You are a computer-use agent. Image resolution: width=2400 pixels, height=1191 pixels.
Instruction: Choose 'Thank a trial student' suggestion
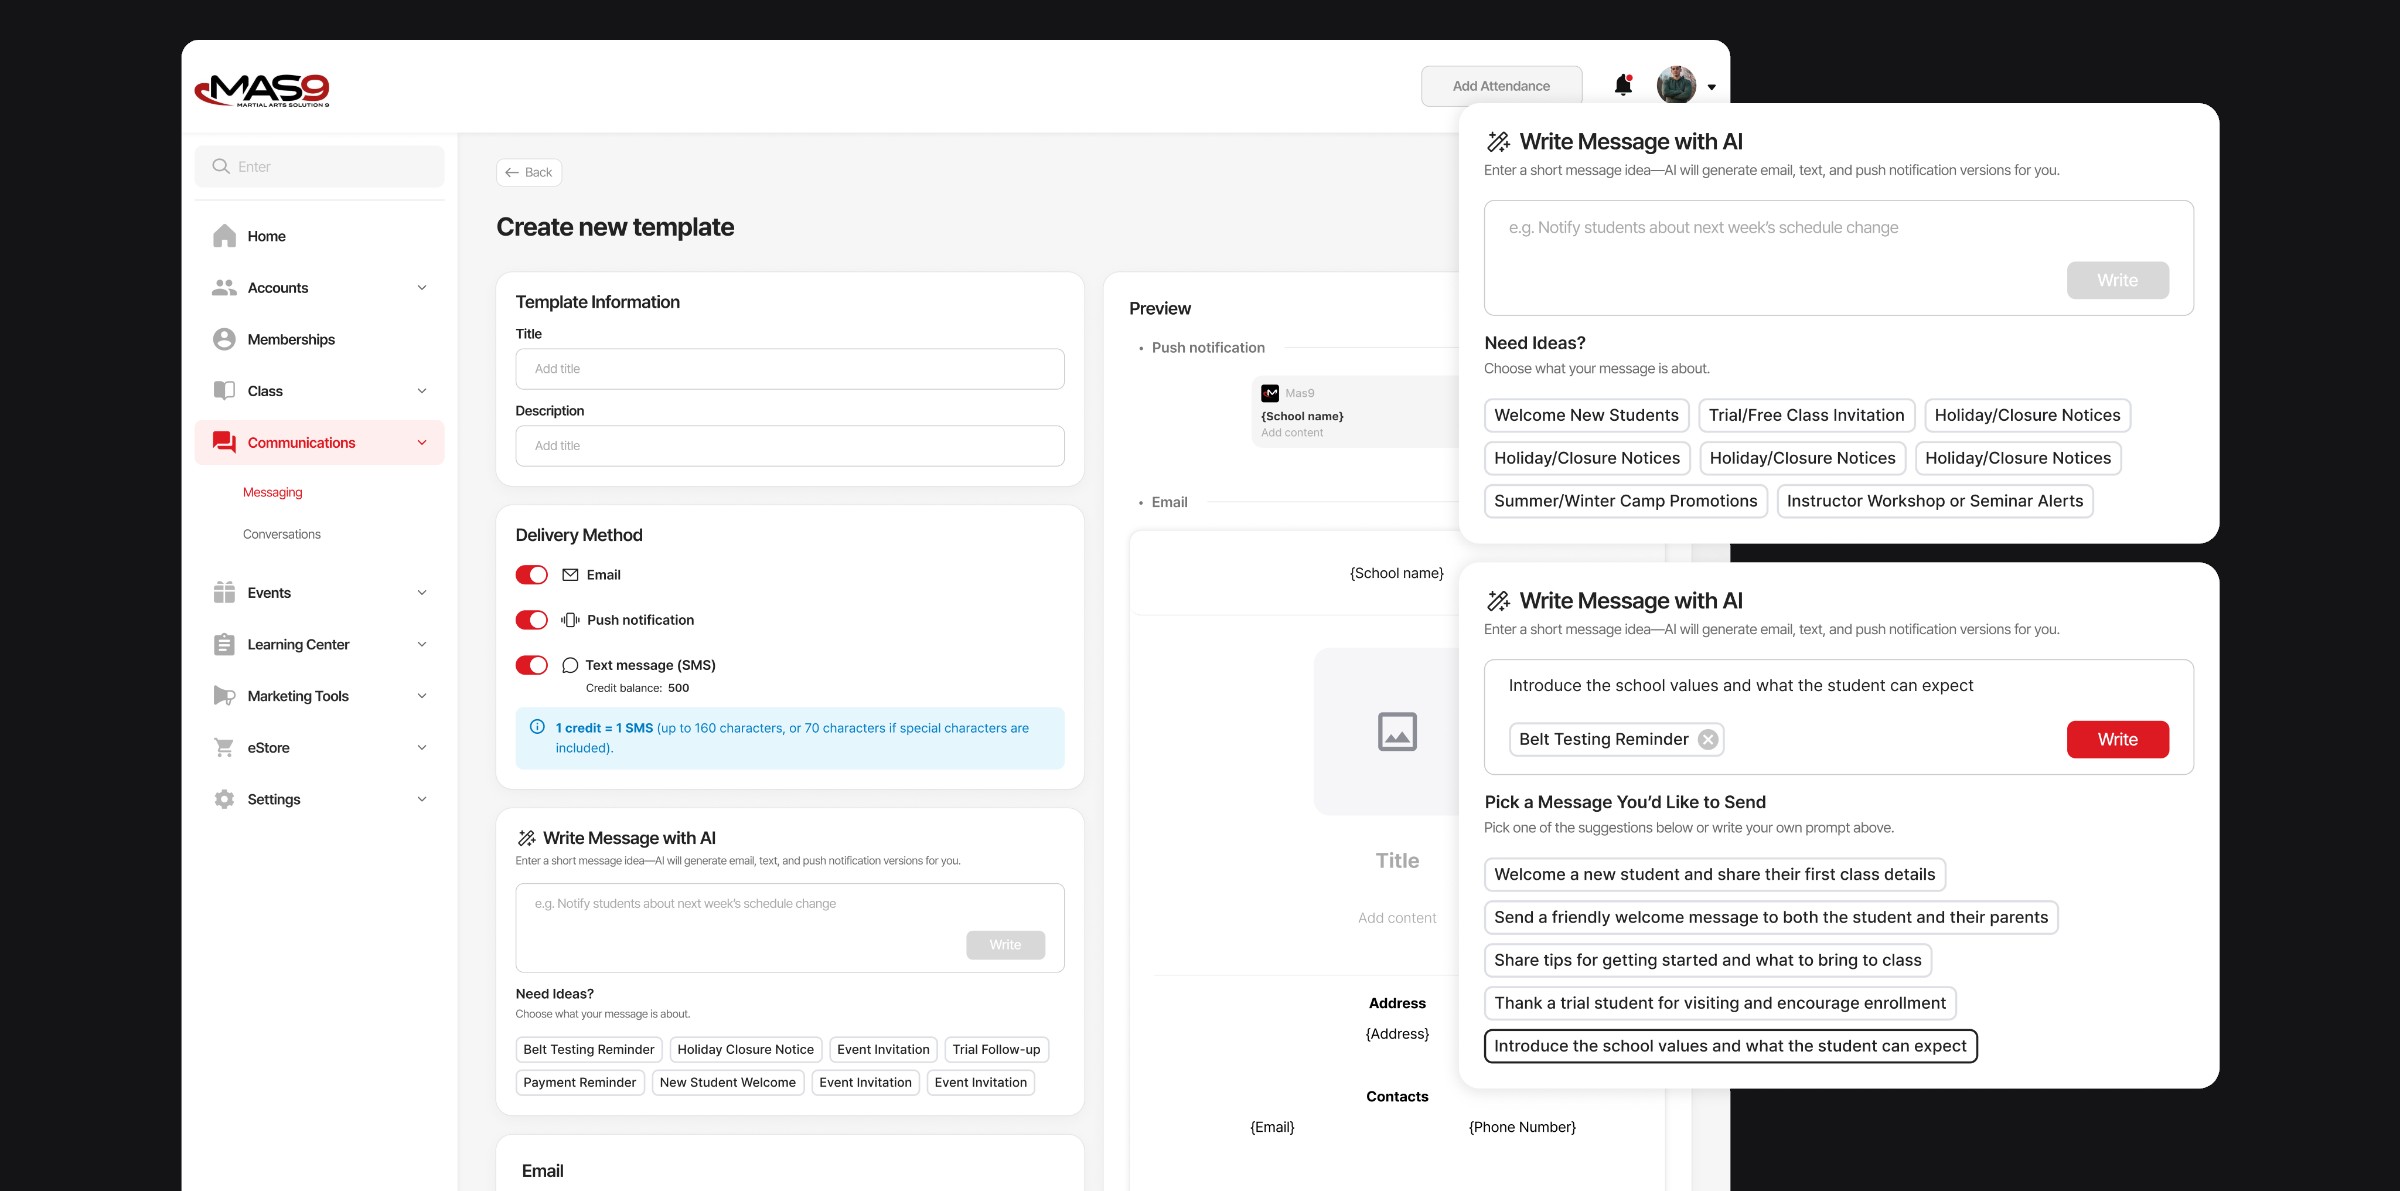[x=1720, y=1003]
